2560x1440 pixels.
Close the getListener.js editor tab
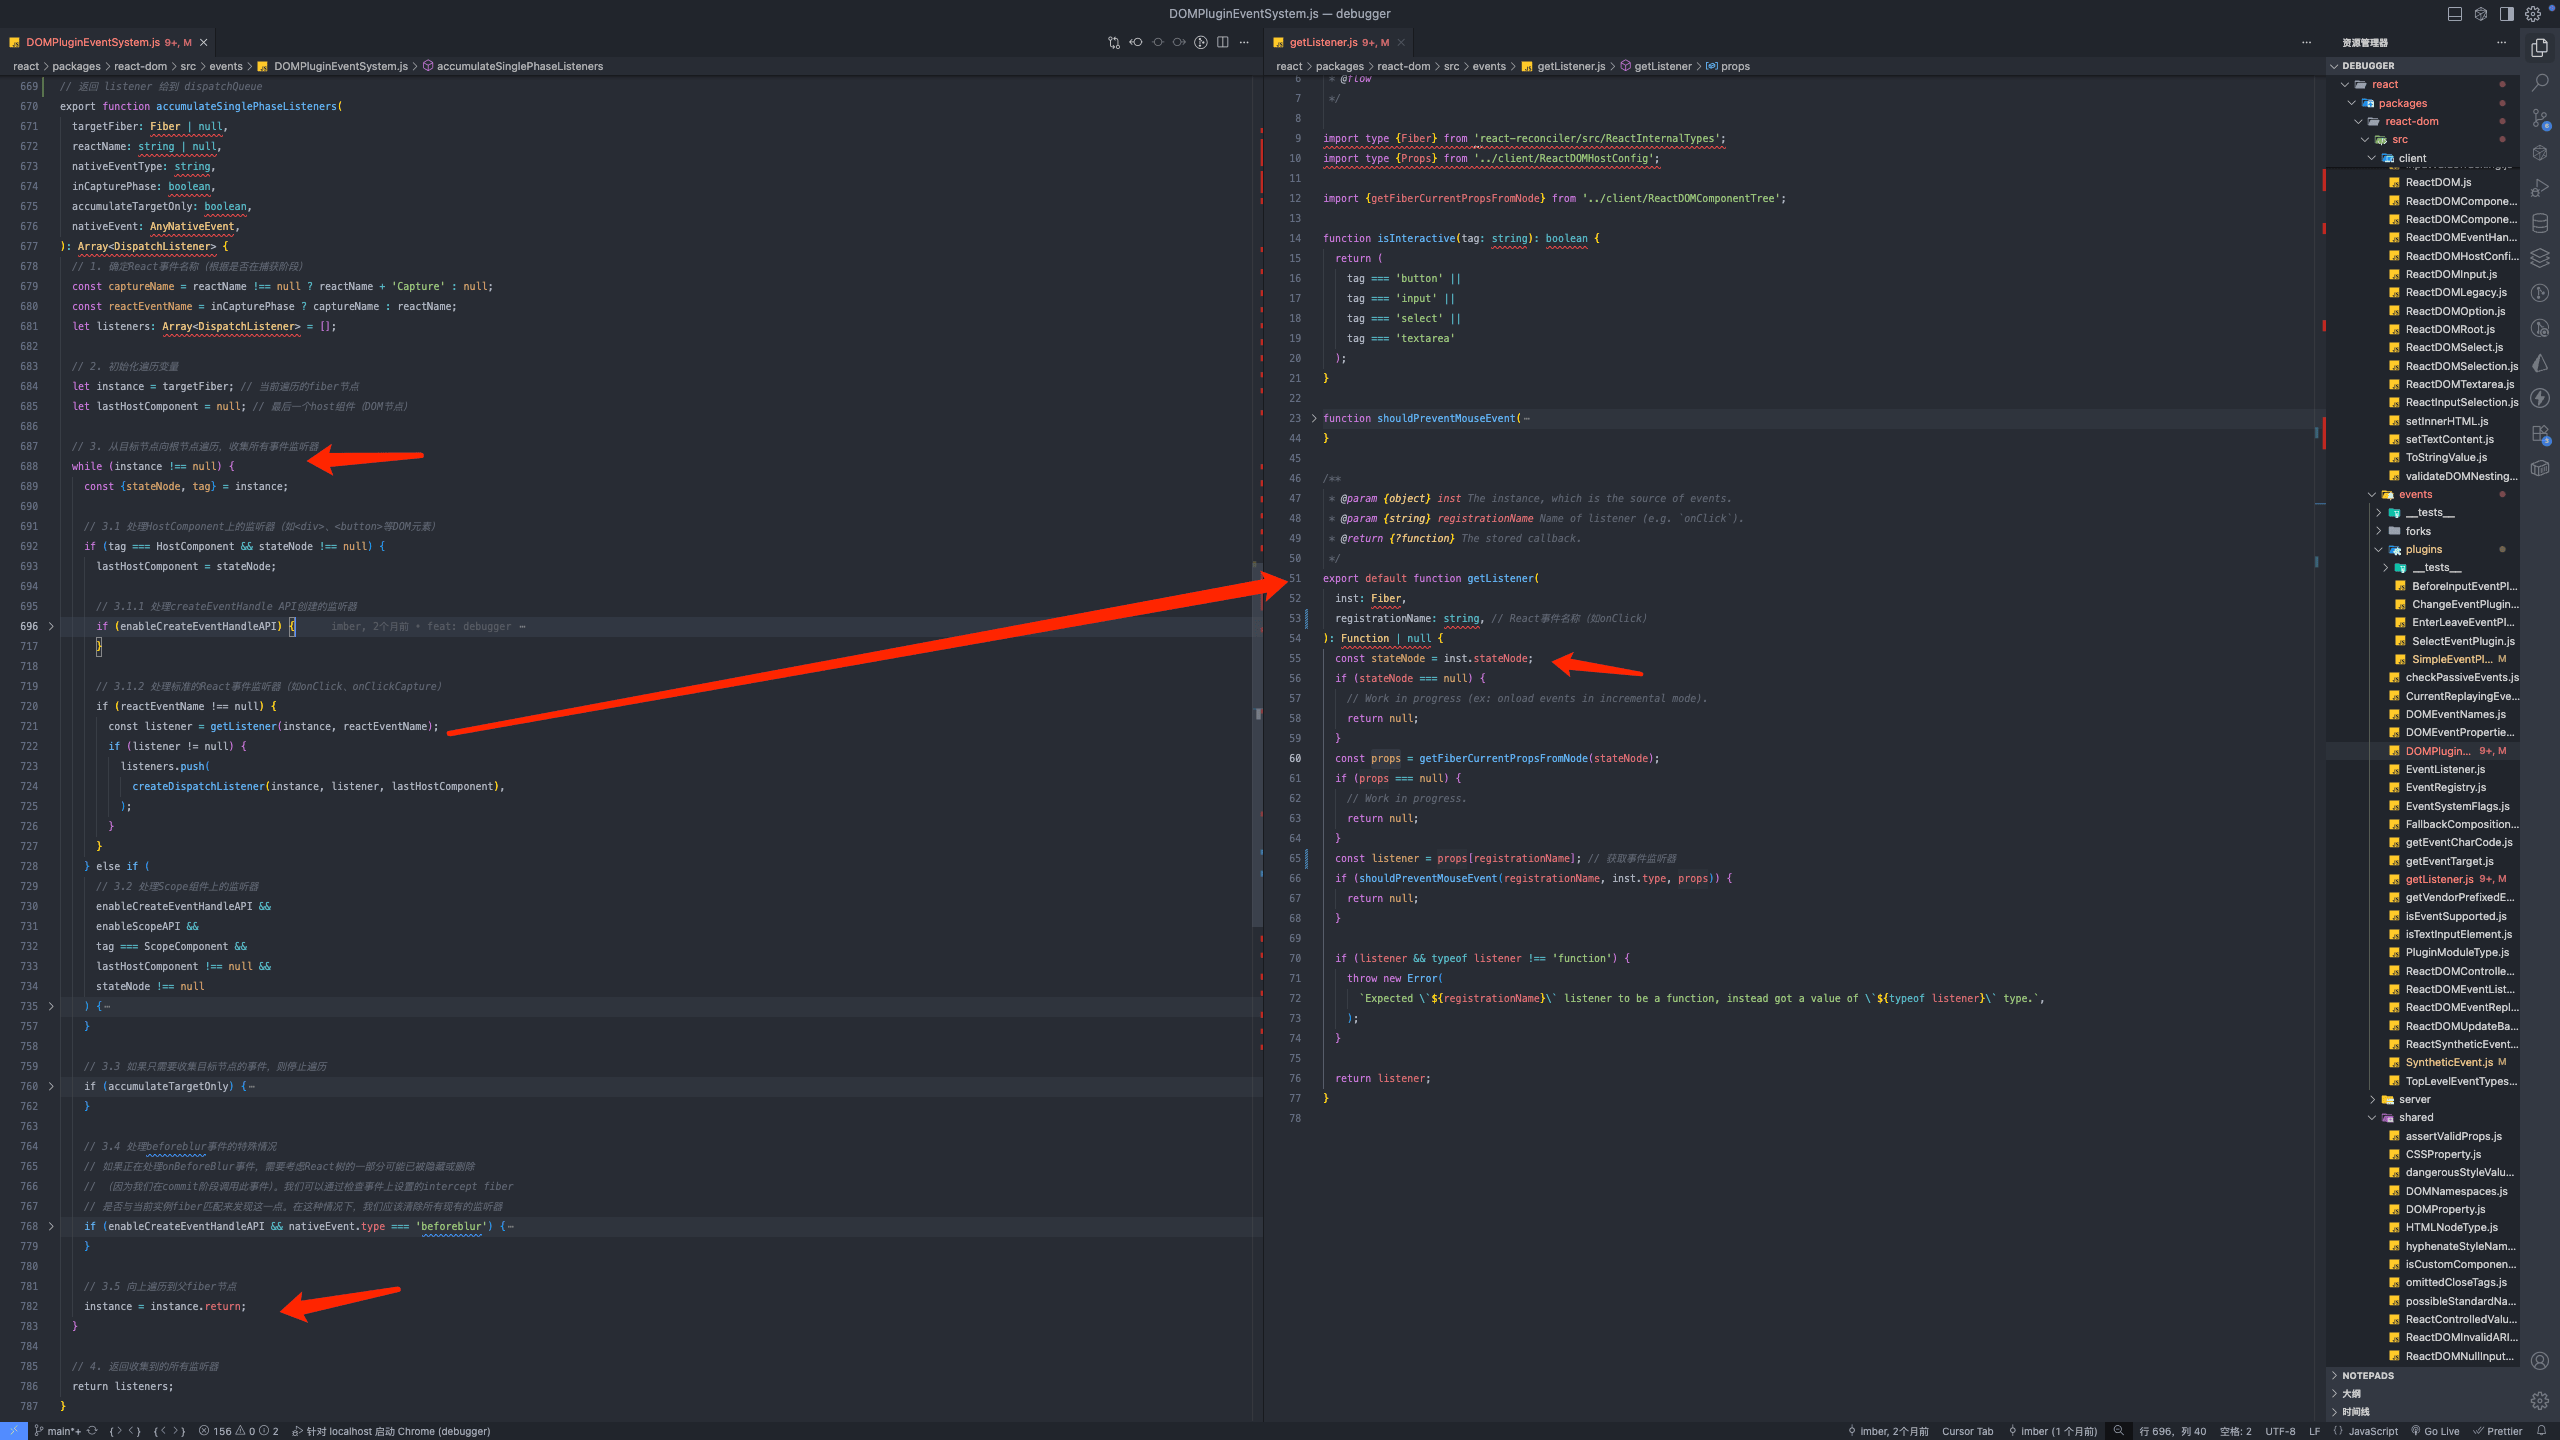pyautogui.click(x=1401, y=43)
